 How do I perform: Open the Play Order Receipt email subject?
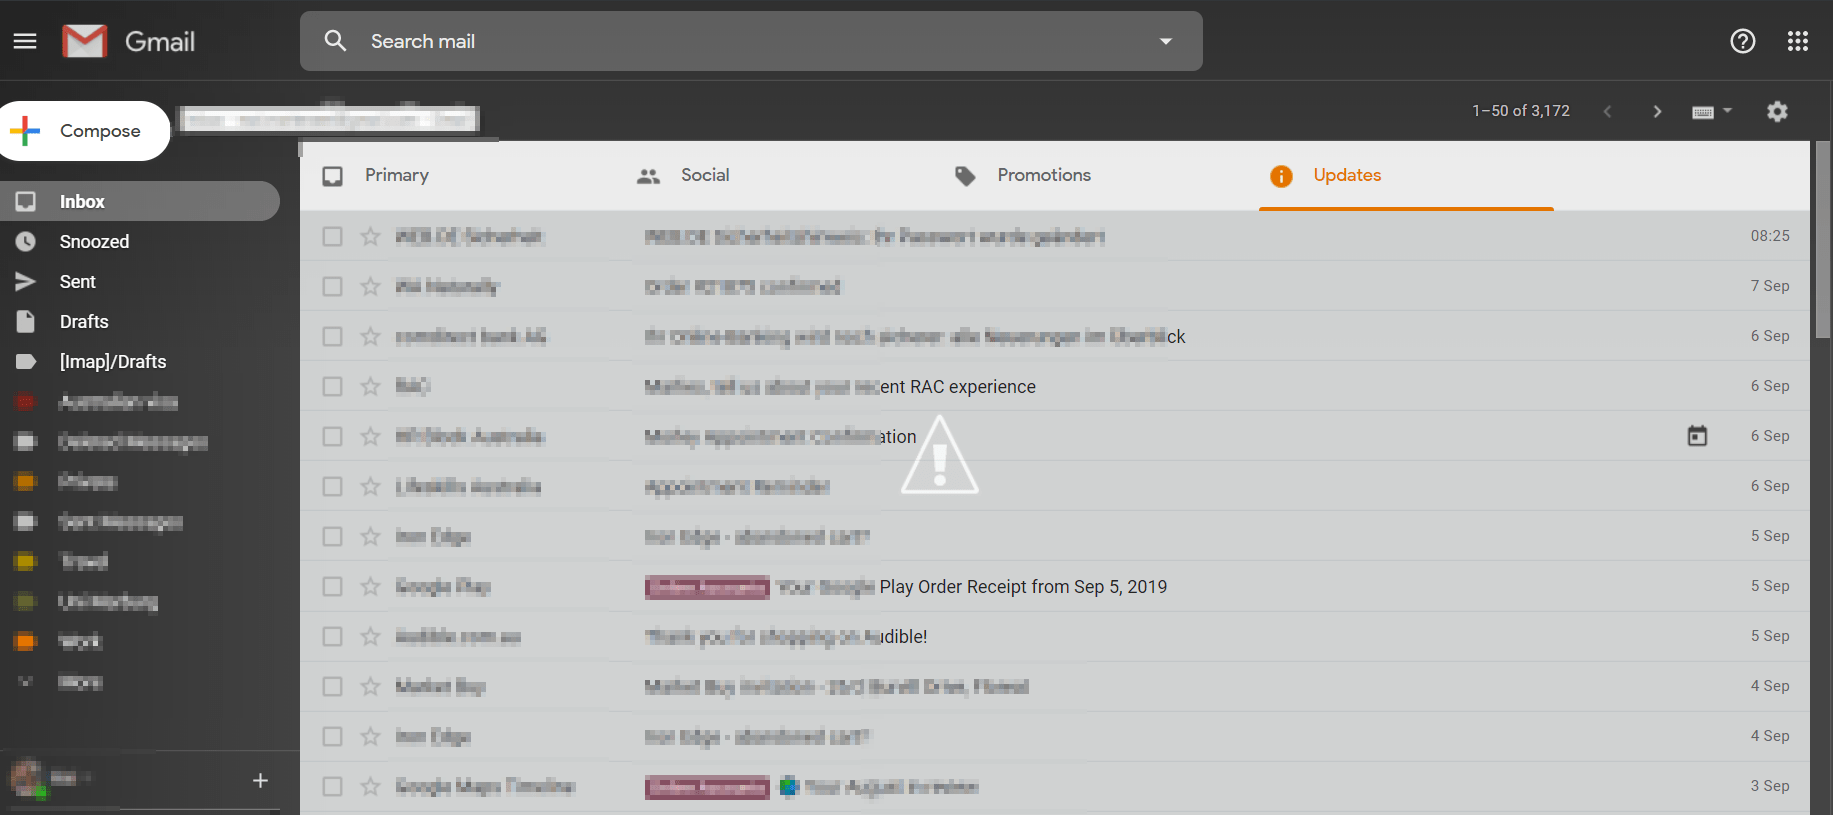point(972,587)
